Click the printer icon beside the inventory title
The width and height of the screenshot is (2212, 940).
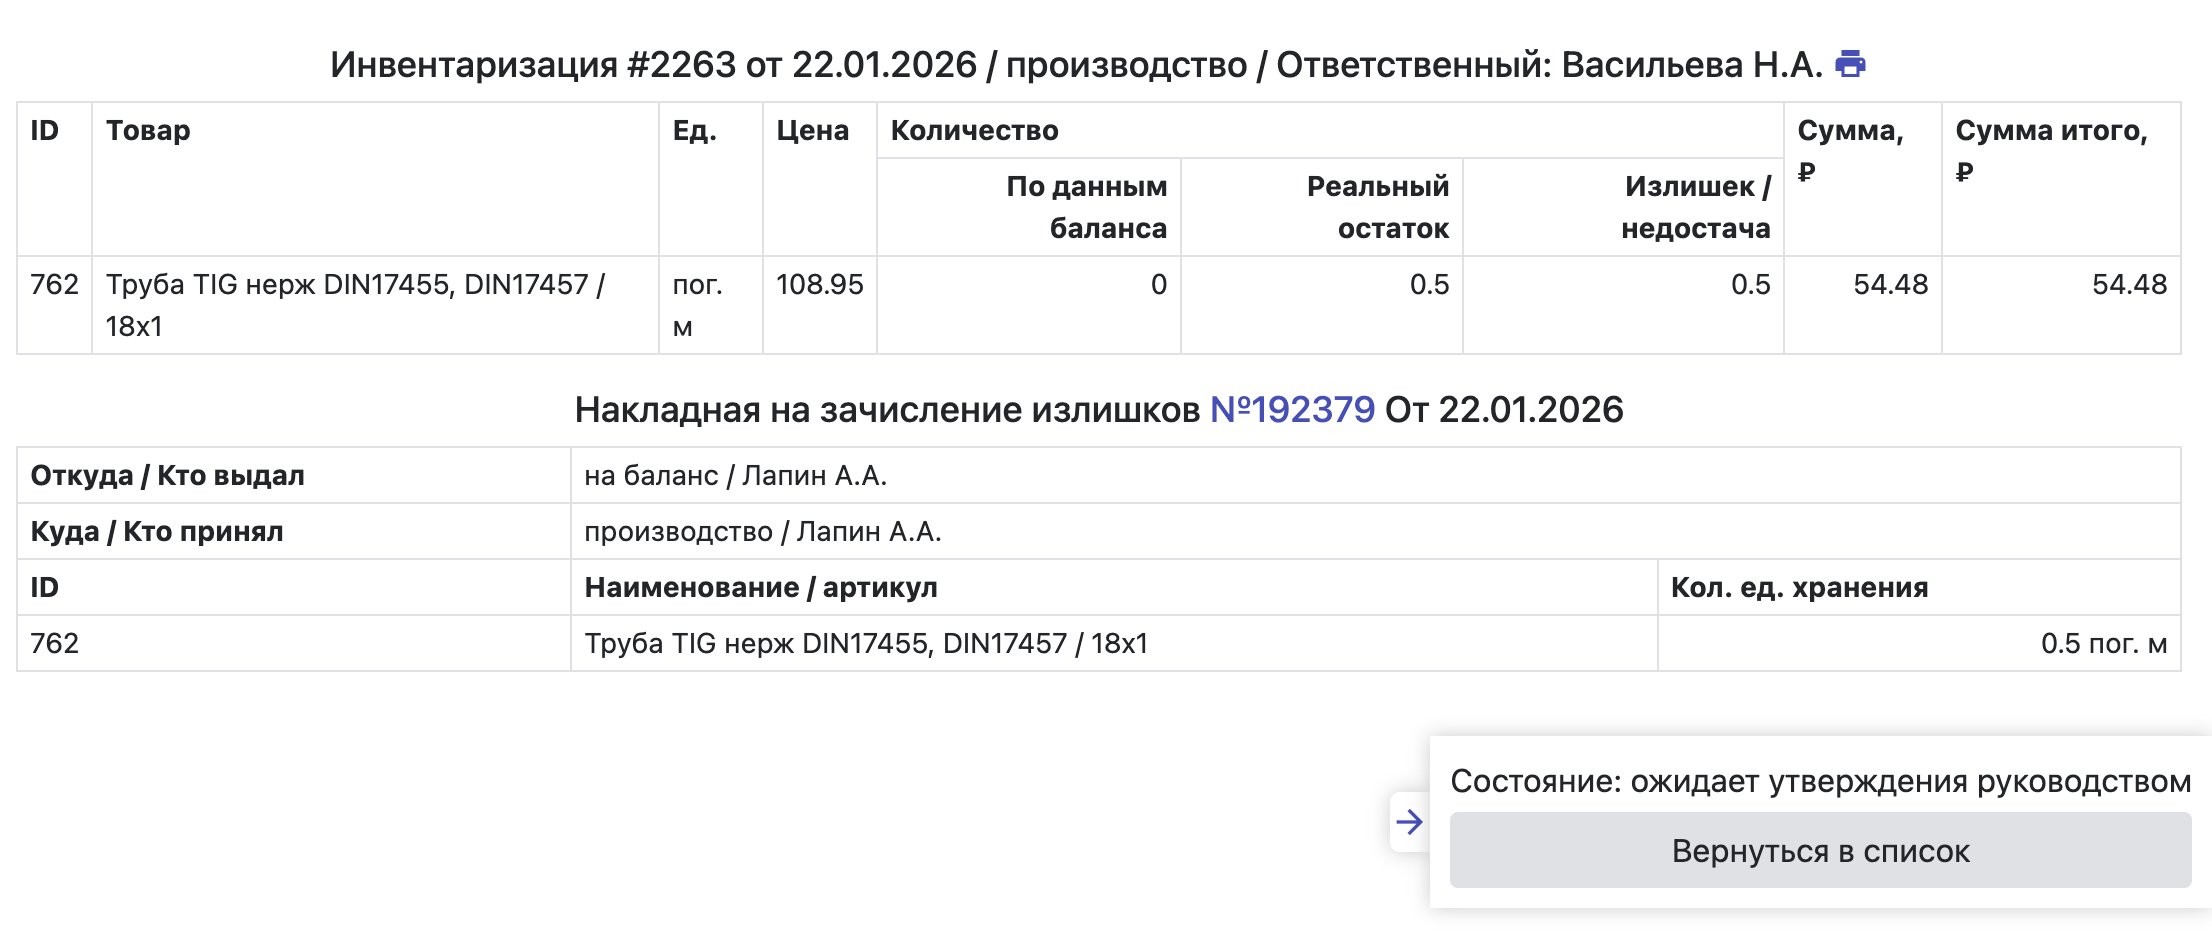[1850, 64]
